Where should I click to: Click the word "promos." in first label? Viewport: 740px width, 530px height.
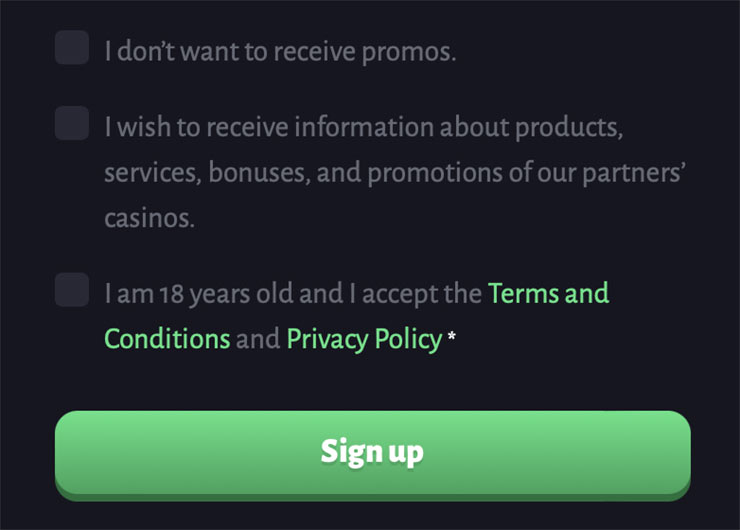pyautogui.click(x=410, y=52)
